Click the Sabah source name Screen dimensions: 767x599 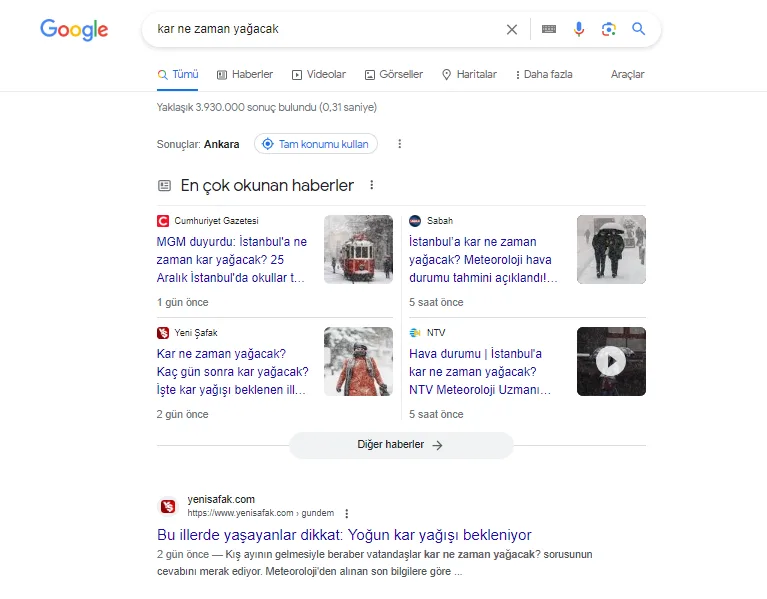[440, 221]
